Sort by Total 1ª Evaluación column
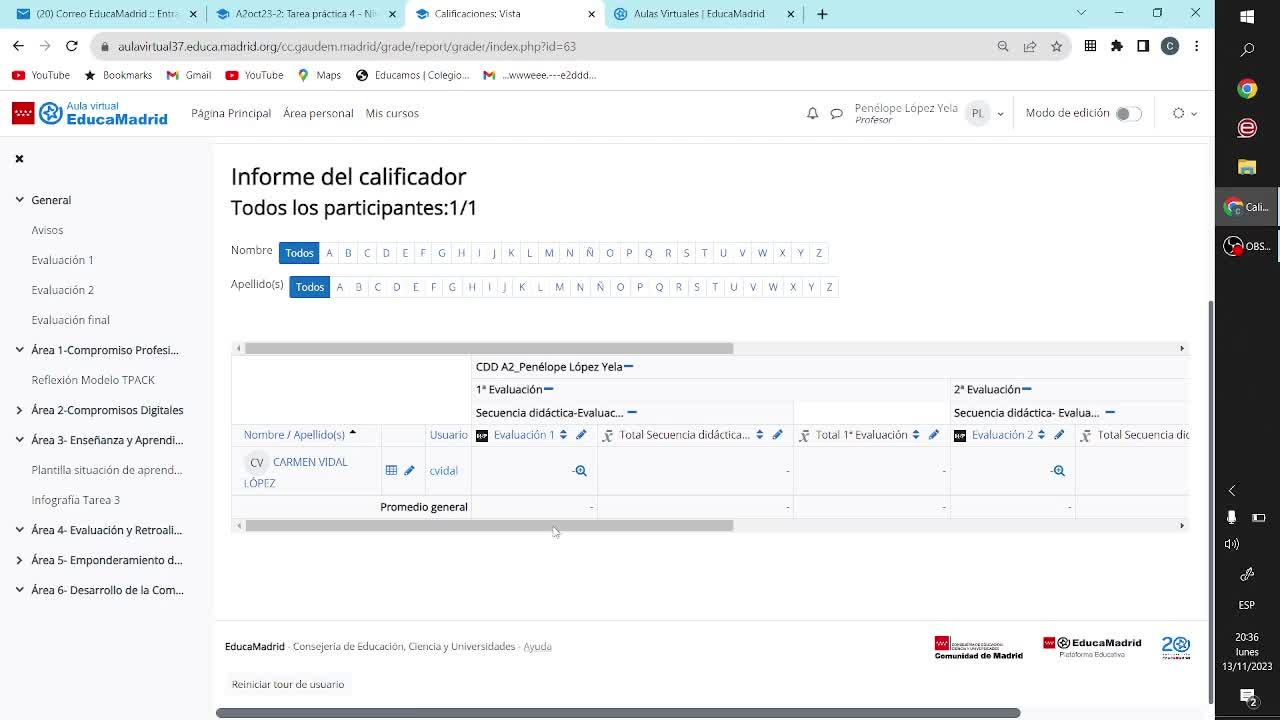This screenshot has width=1280, height=720. pyautogui.click(x=916, y=435)
